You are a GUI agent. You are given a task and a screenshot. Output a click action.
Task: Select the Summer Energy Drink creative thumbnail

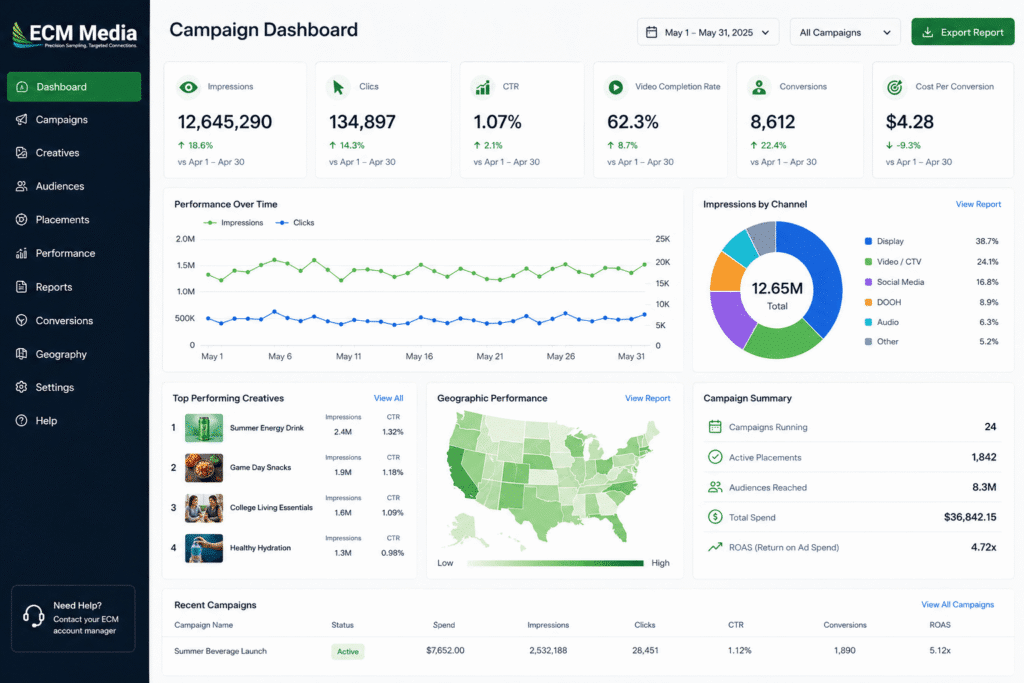pos(204,428)
